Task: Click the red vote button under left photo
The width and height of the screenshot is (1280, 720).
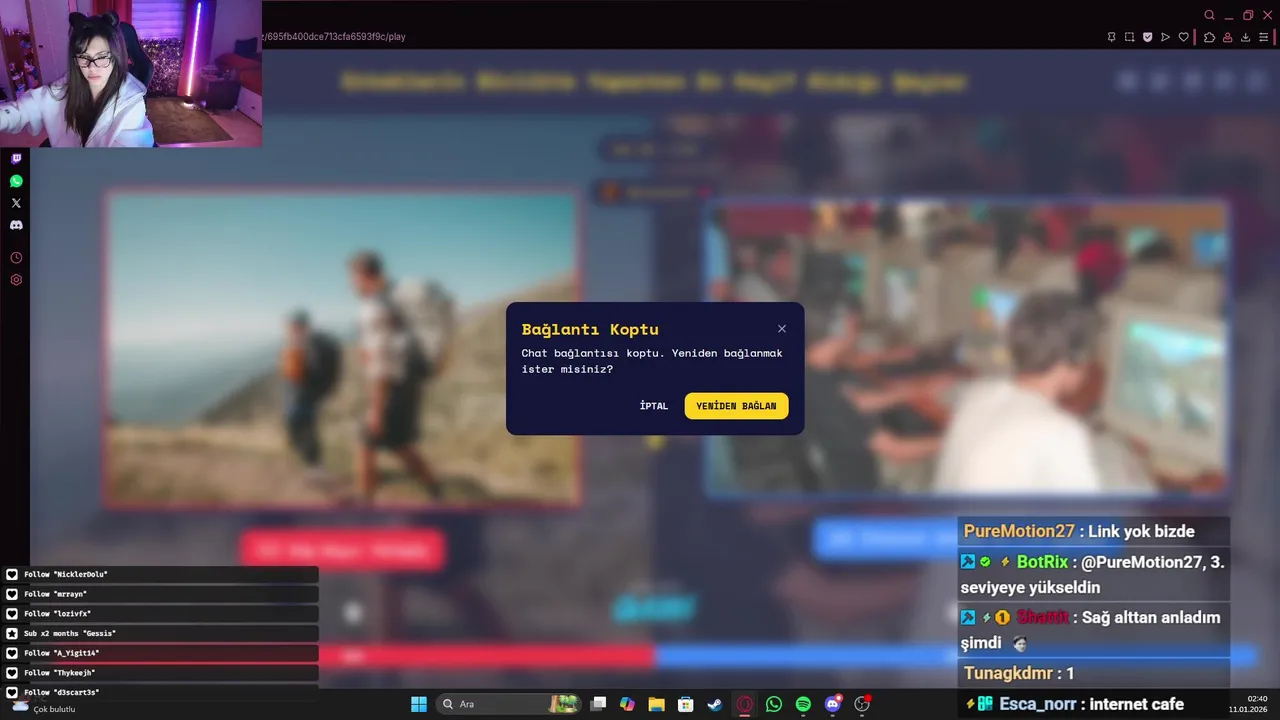Action: 342,549
